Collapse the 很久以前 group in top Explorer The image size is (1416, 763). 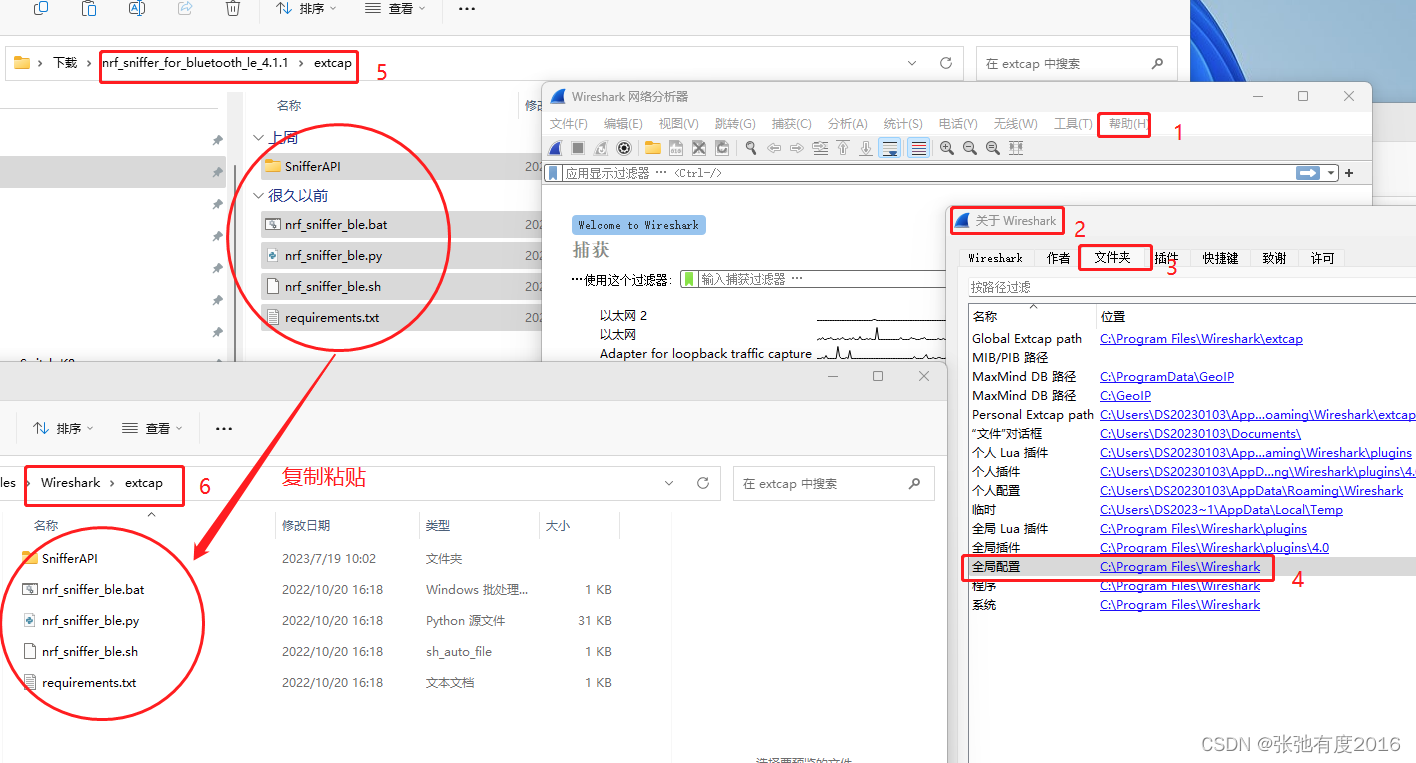(x=259, y=196)
